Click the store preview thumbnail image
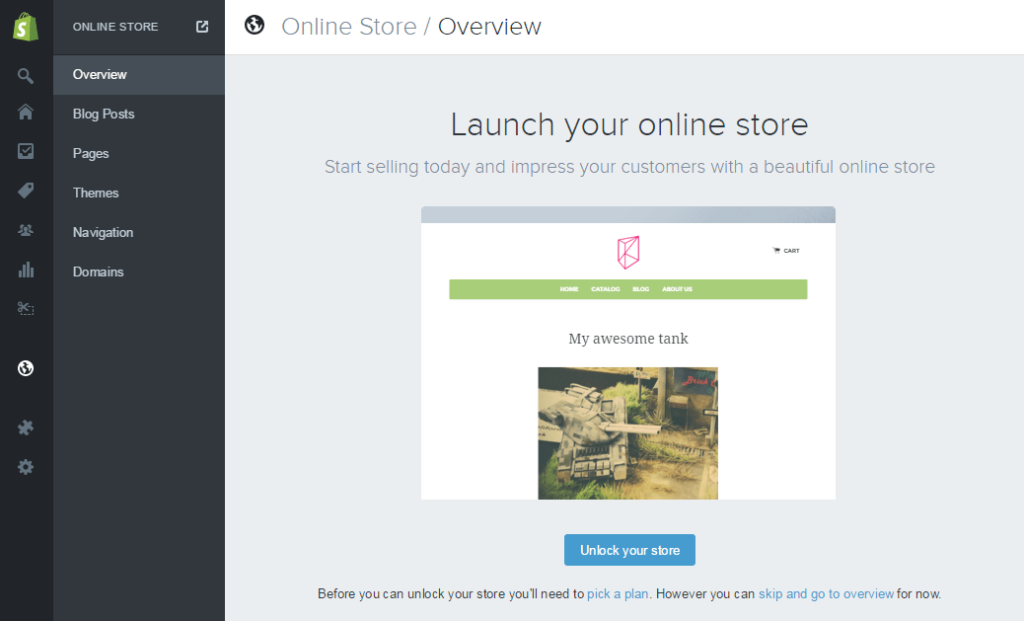1024x621 pixels. point(628,353)
